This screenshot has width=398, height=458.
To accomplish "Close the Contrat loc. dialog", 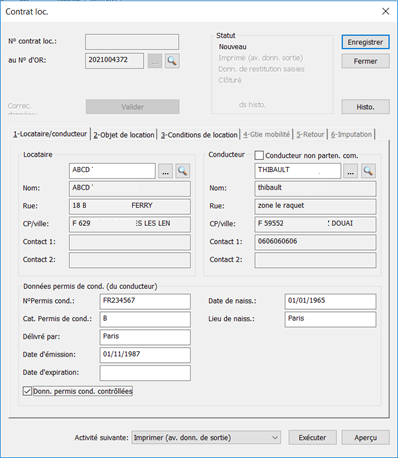I will tap(385, 11).
